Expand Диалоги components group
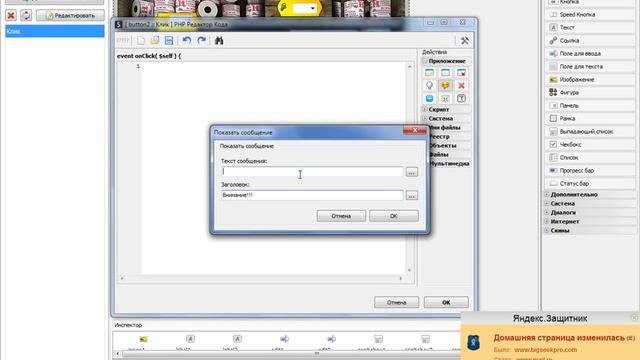Image resolution: width=640 pixels, height=360 pixels. coord(547,213)
